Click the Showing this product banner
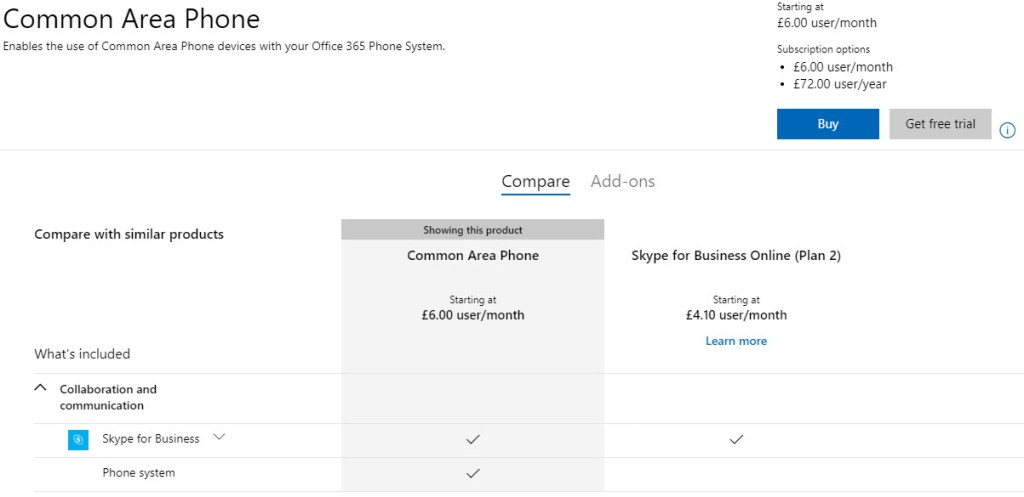The width and height of the screenshot is (1024, 497). [473, 230]
